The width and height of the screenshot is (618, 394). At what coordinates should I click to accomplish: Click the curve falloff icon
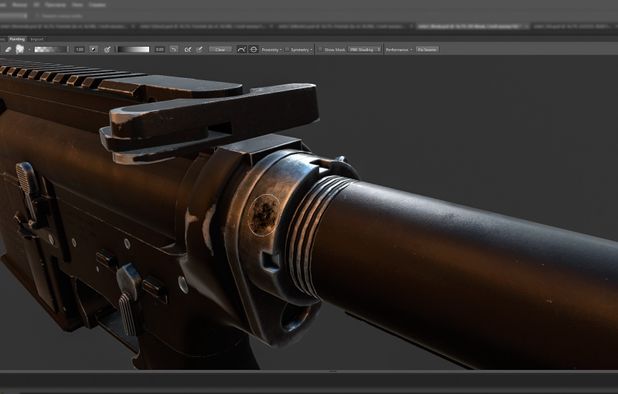[242, 50]
